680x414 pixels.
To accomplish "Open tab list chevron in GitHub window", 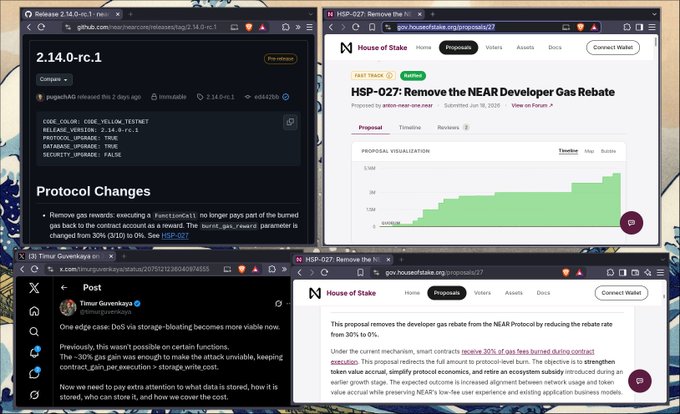I will coord(311,14).
